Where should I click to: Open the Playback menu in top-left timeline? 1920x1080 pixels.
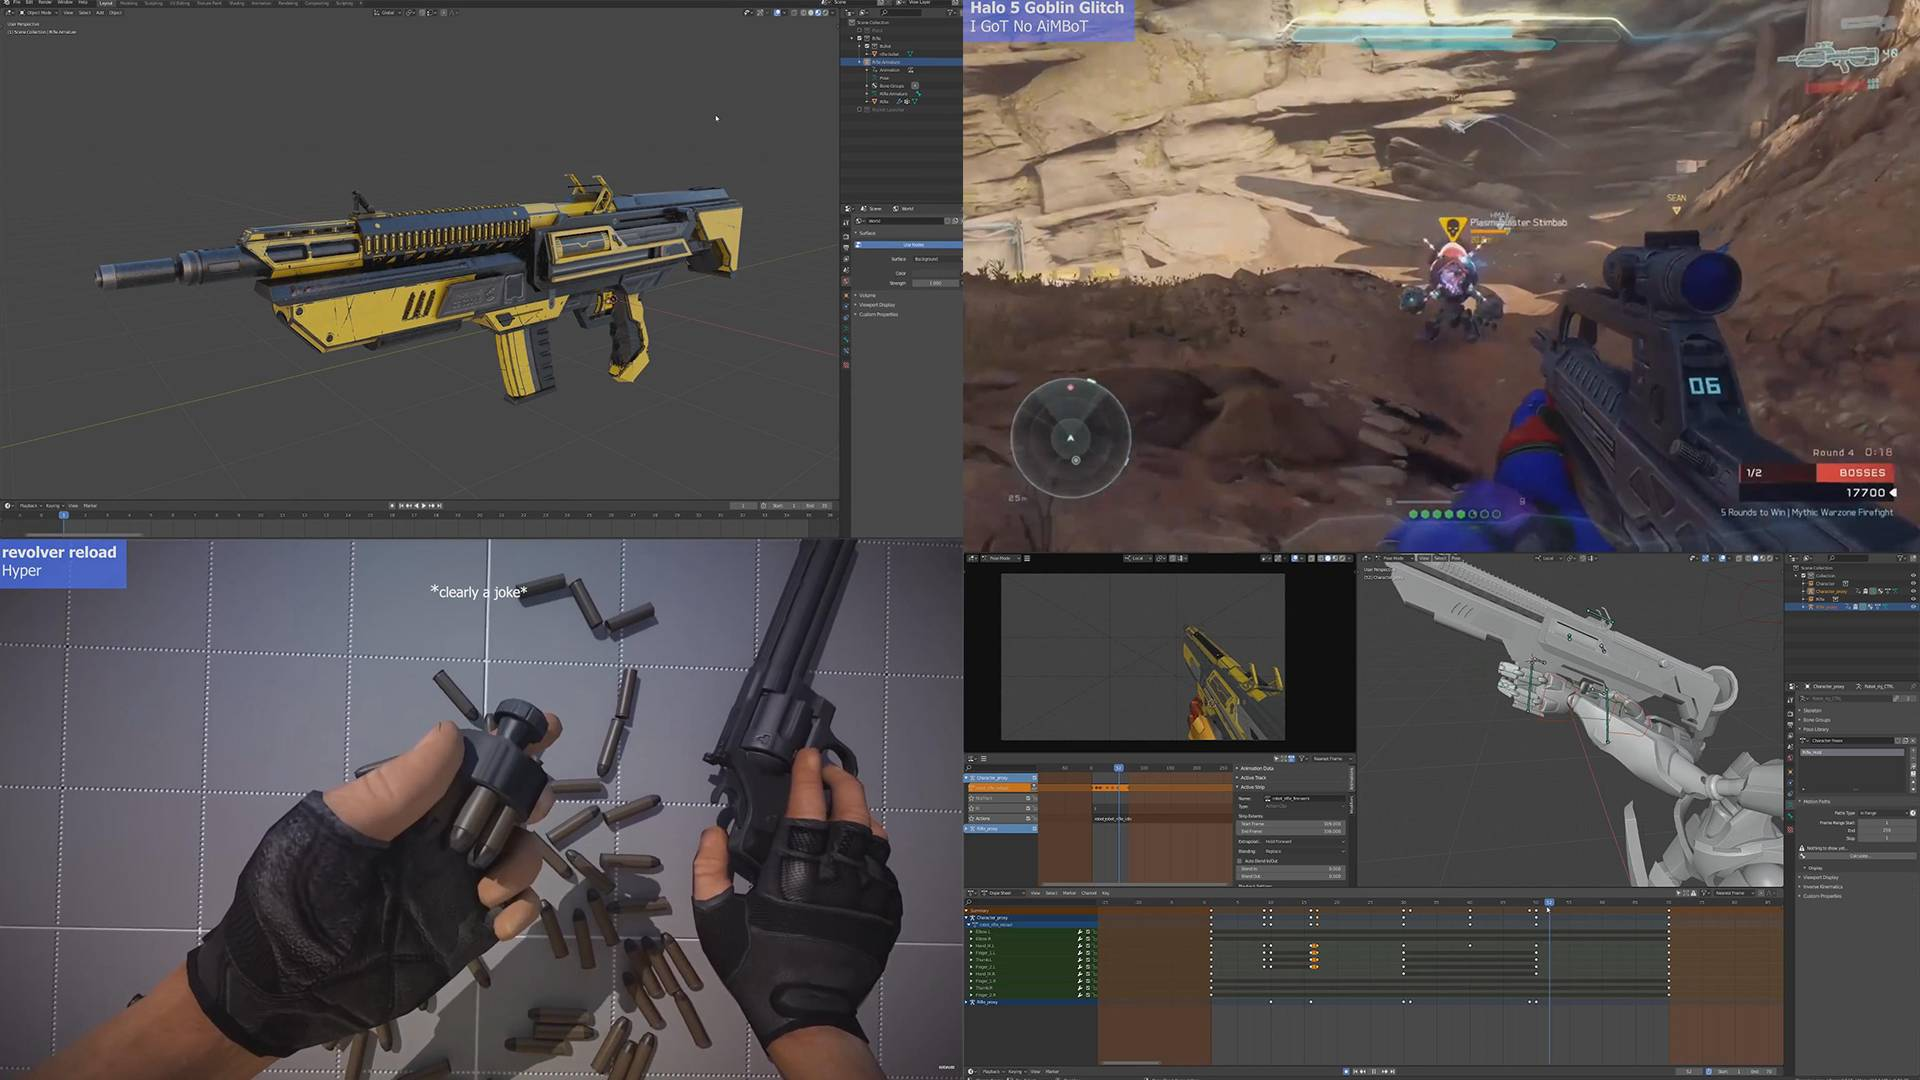tap(29, 505)
